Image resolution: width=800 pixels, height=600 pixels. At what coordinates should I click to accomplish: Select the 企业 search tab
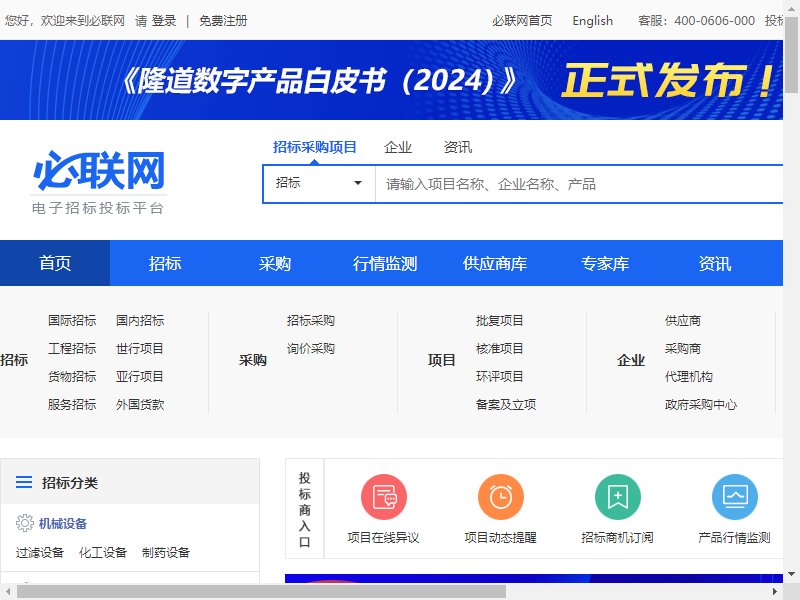pos(397,147)
